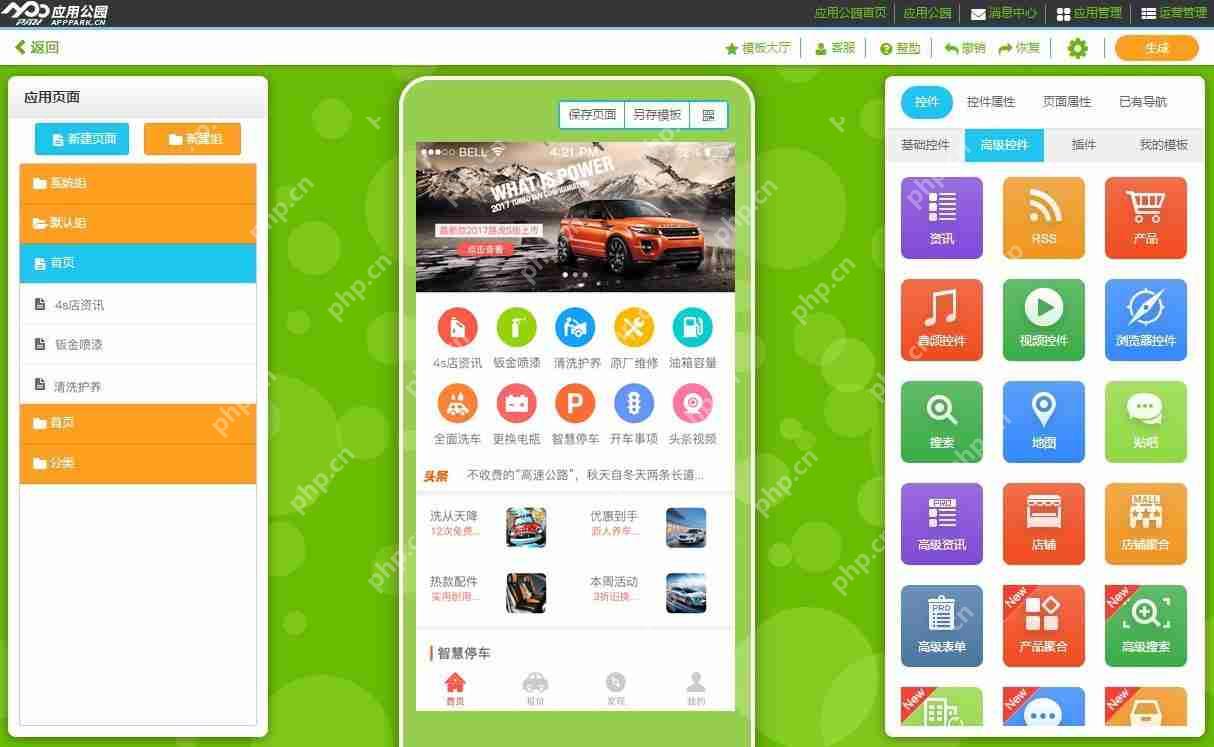Select the 浏览器控件 browser control
1214x747 pixels.
click(x=1145, y=319)
